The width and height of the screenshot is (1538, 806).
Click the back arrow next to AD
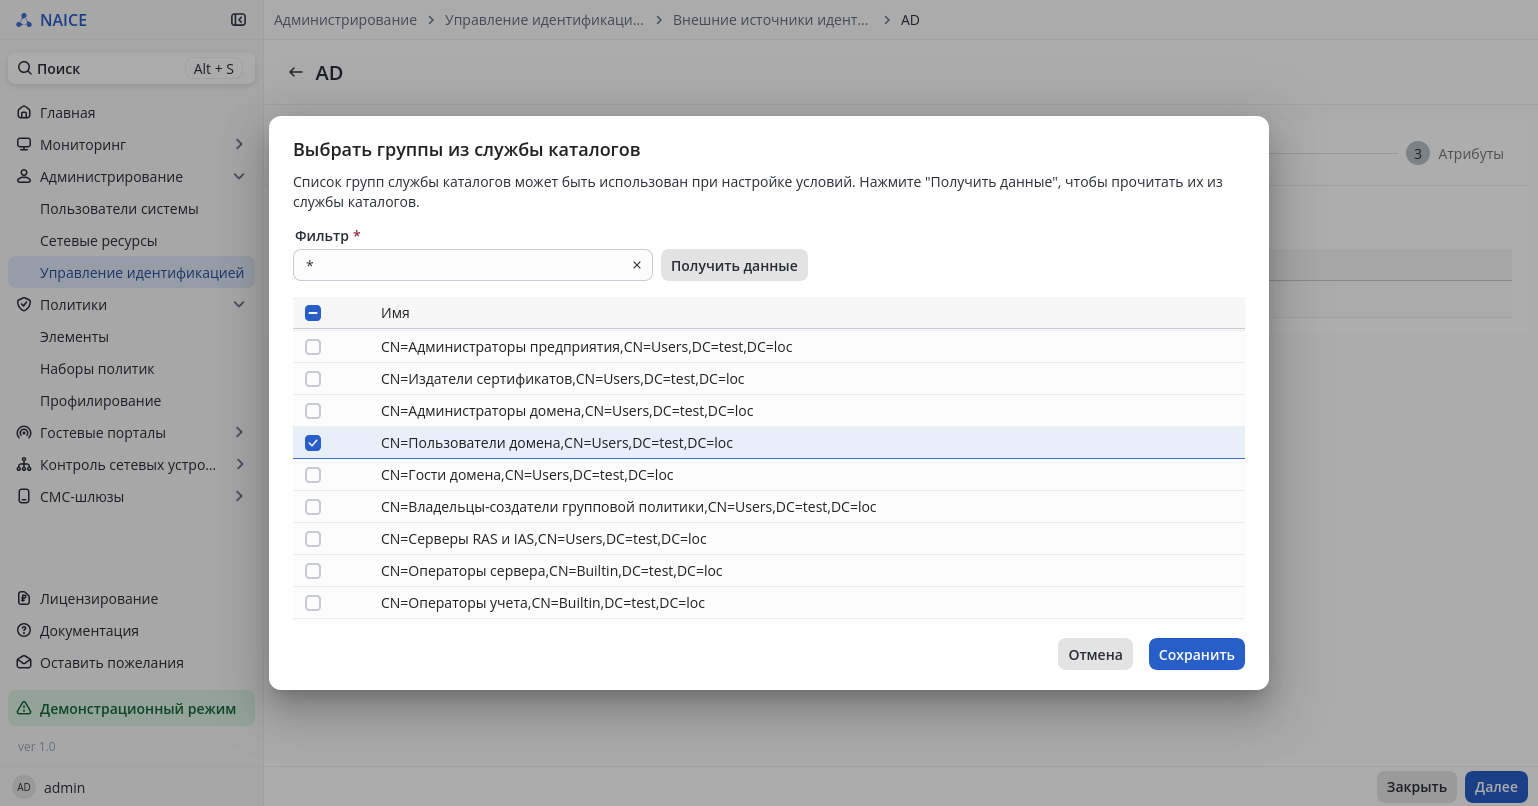point(295,73)
